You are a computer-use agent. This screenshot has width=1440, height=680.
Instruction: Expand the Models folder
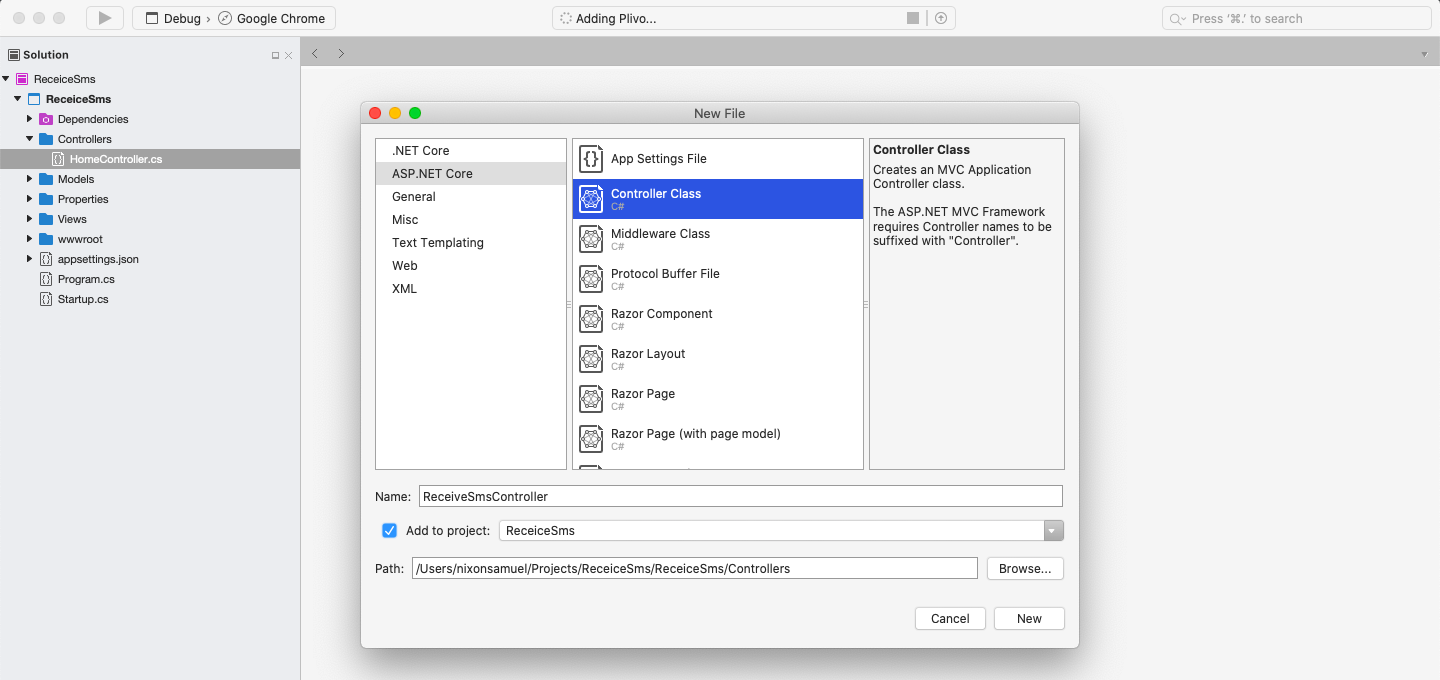(30, 179)
